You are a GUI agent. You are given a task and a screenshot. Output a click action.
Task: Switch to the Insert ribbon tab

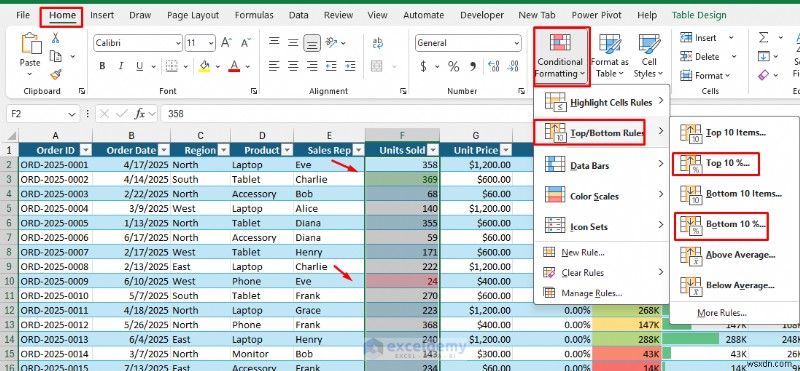(x=102, y=15)
